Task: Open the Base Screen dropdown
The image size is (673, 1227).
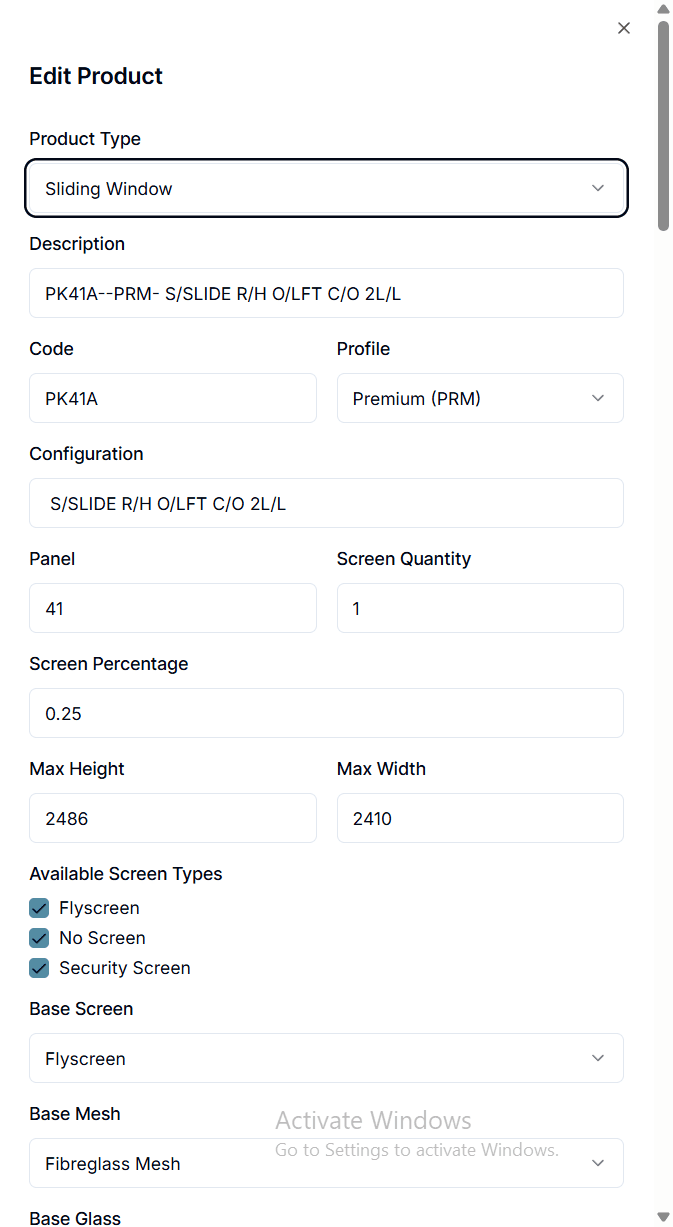Action: coord(326,1058)
